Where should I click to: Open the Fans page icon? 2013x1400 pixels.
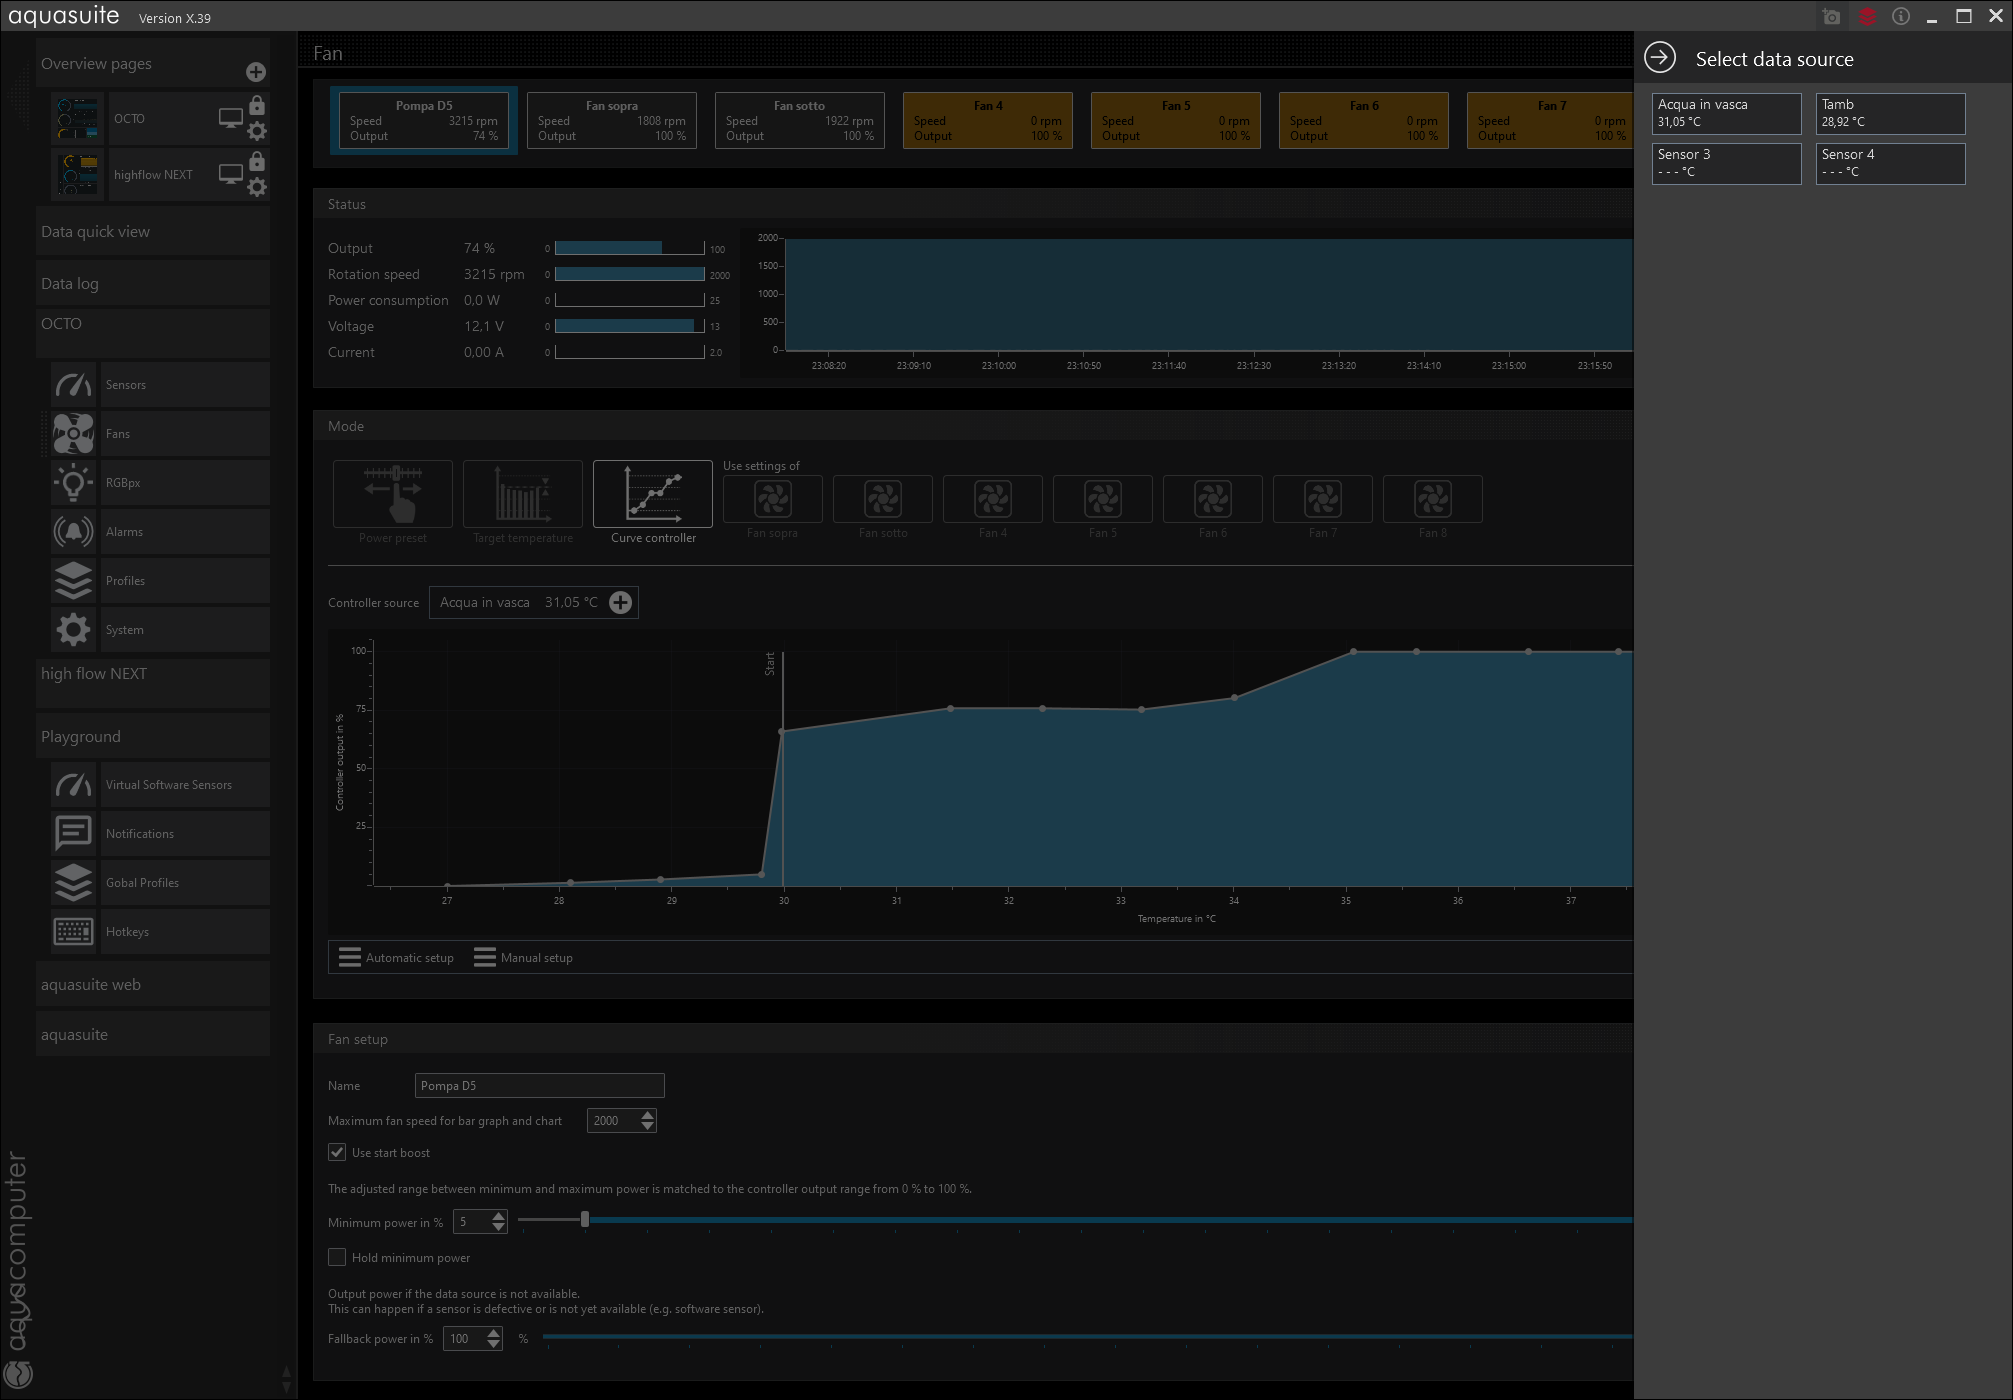74,434
